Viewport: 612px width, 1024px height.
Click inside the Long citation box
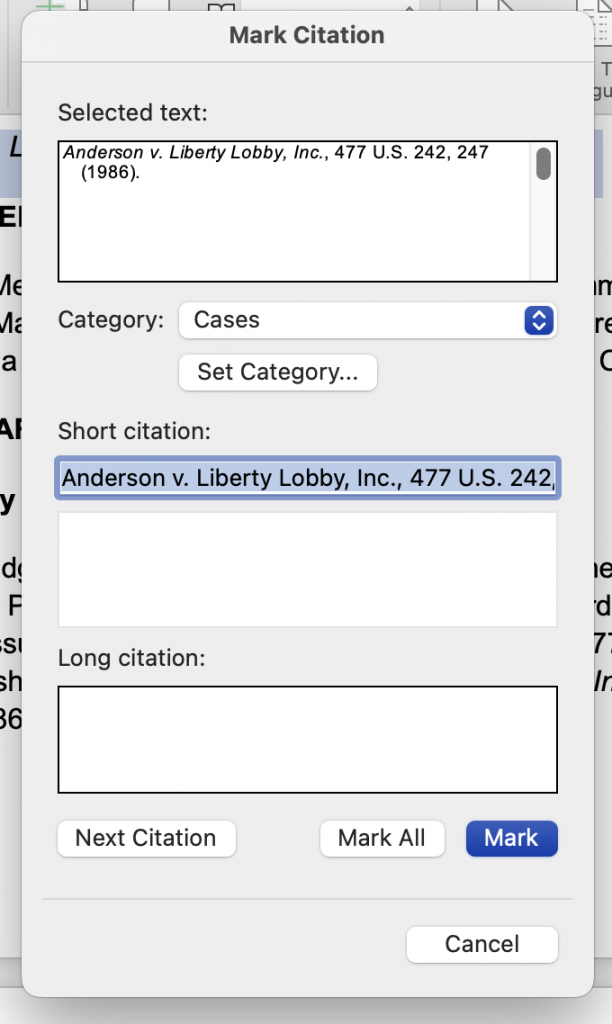[x=307, y=738]
